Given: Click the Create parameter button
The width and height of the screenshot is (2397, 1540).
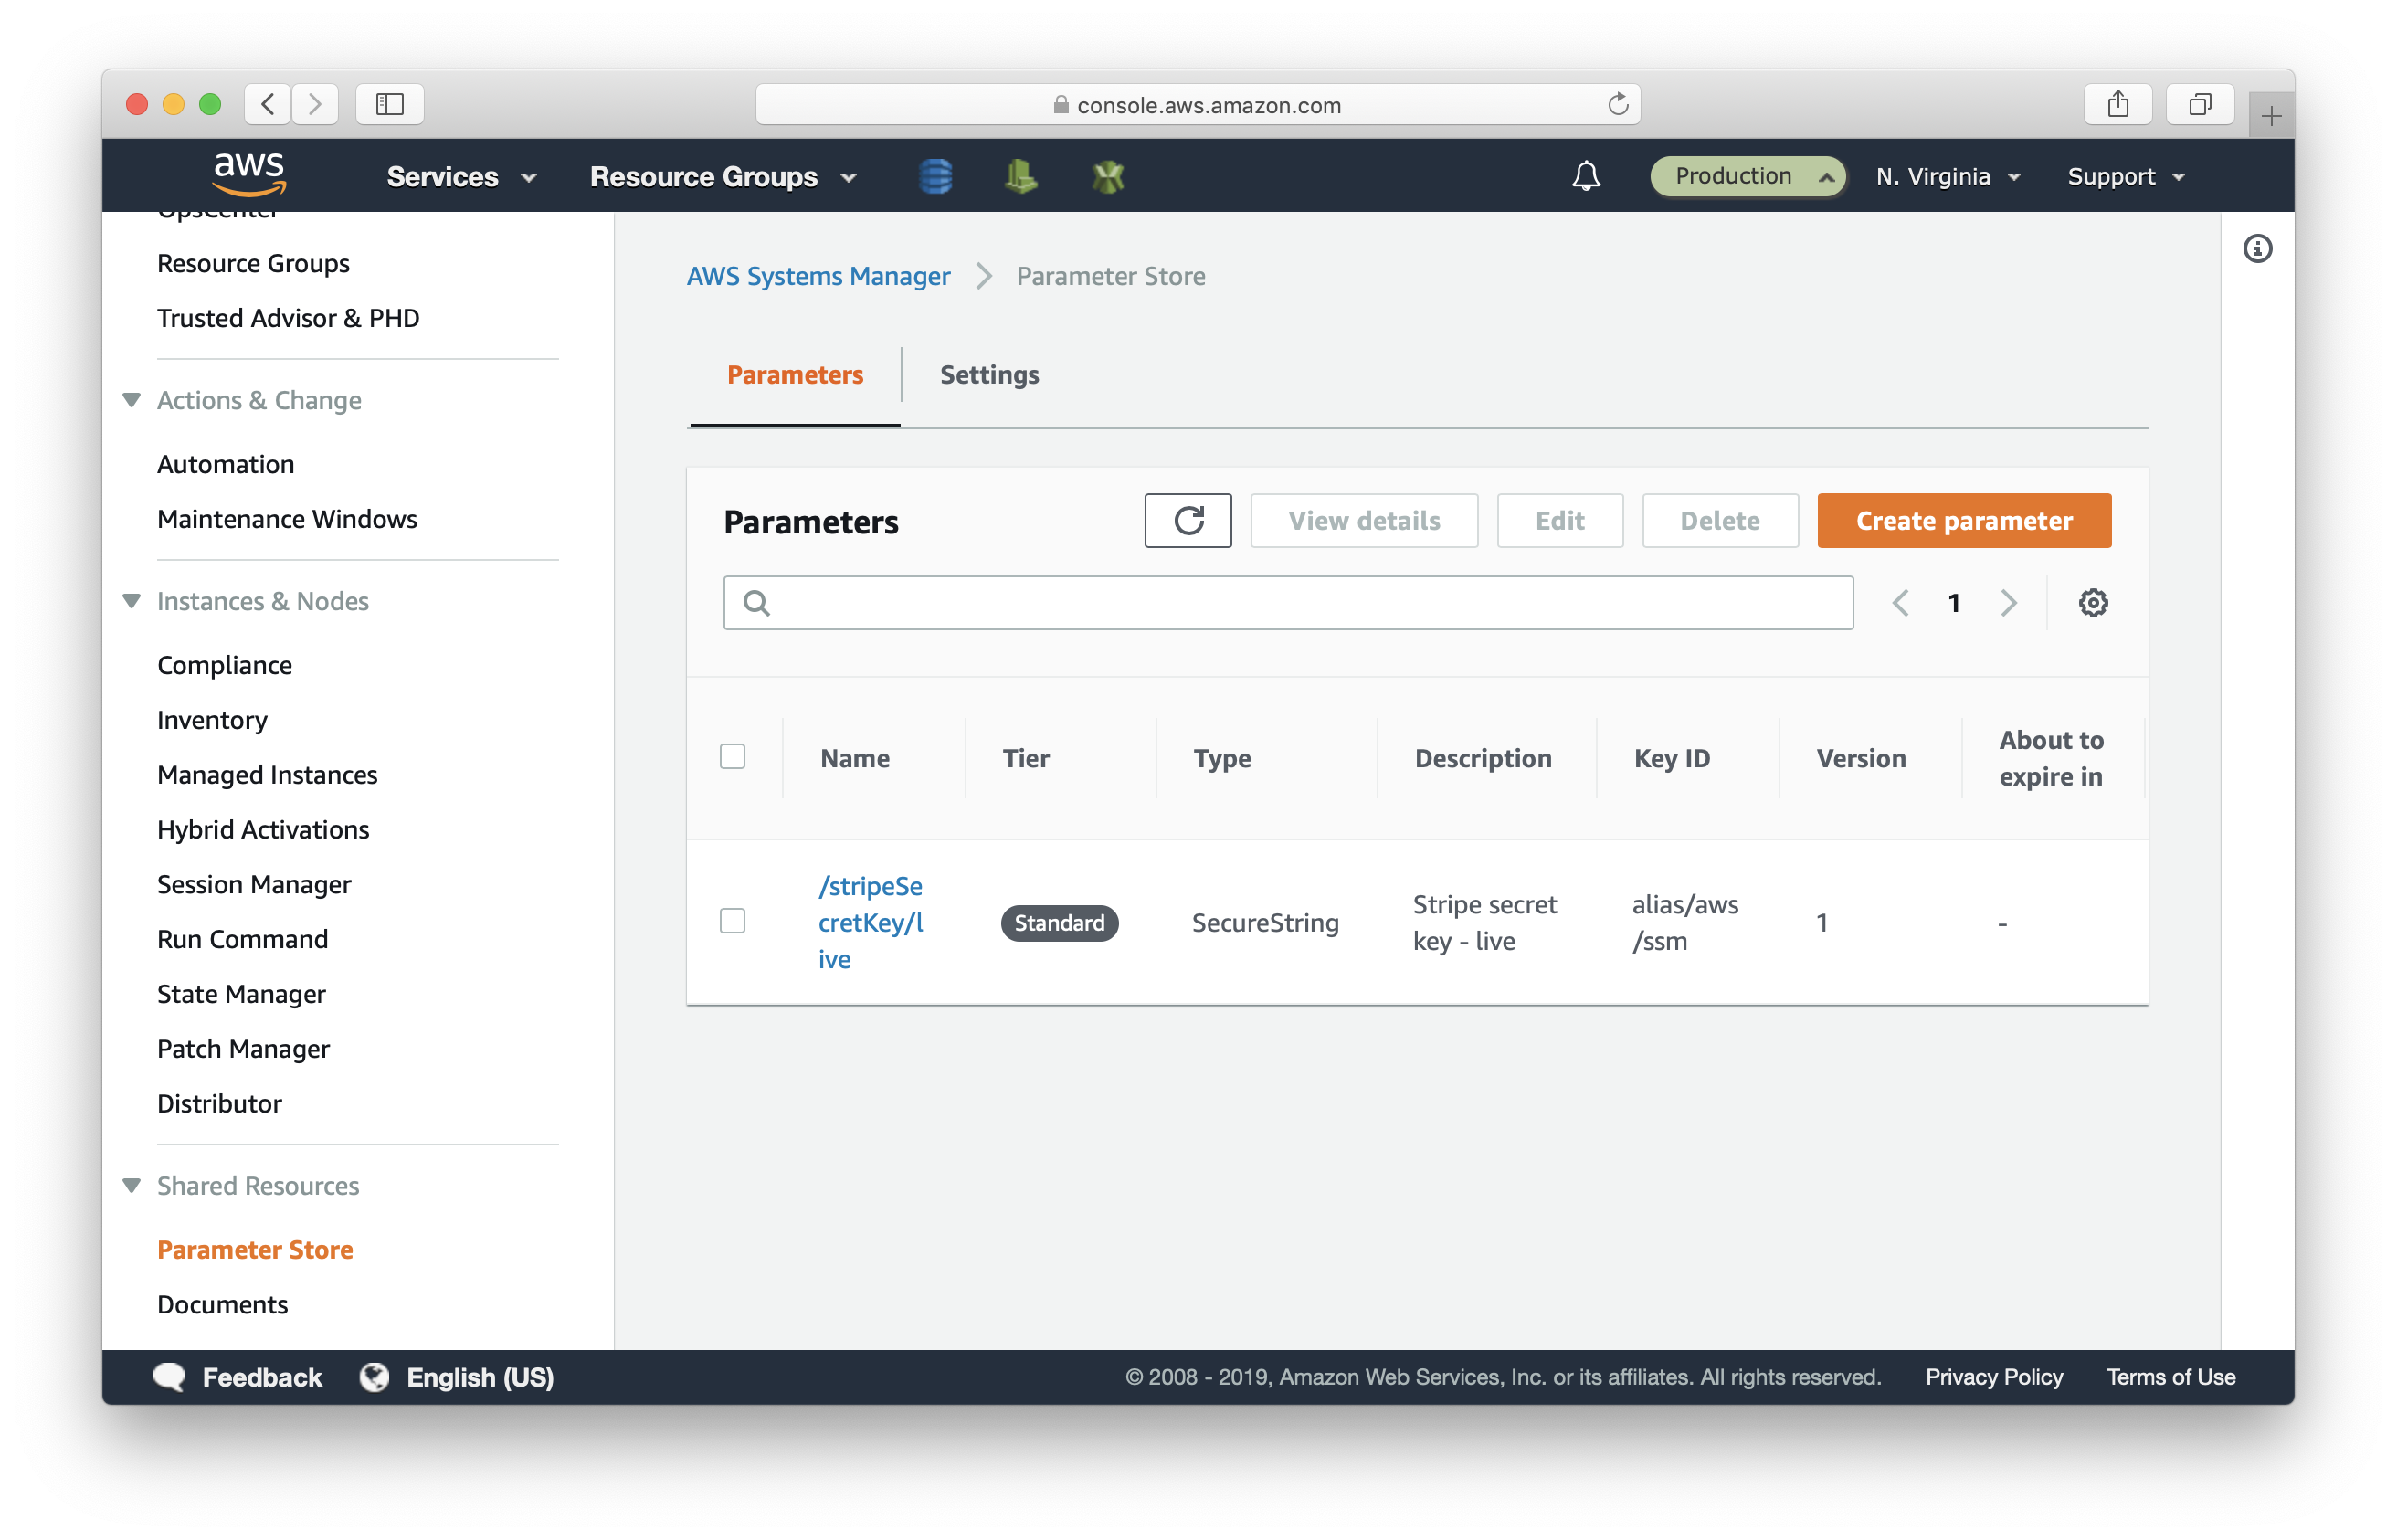Looking at the screenshot, I should 1964,521.
